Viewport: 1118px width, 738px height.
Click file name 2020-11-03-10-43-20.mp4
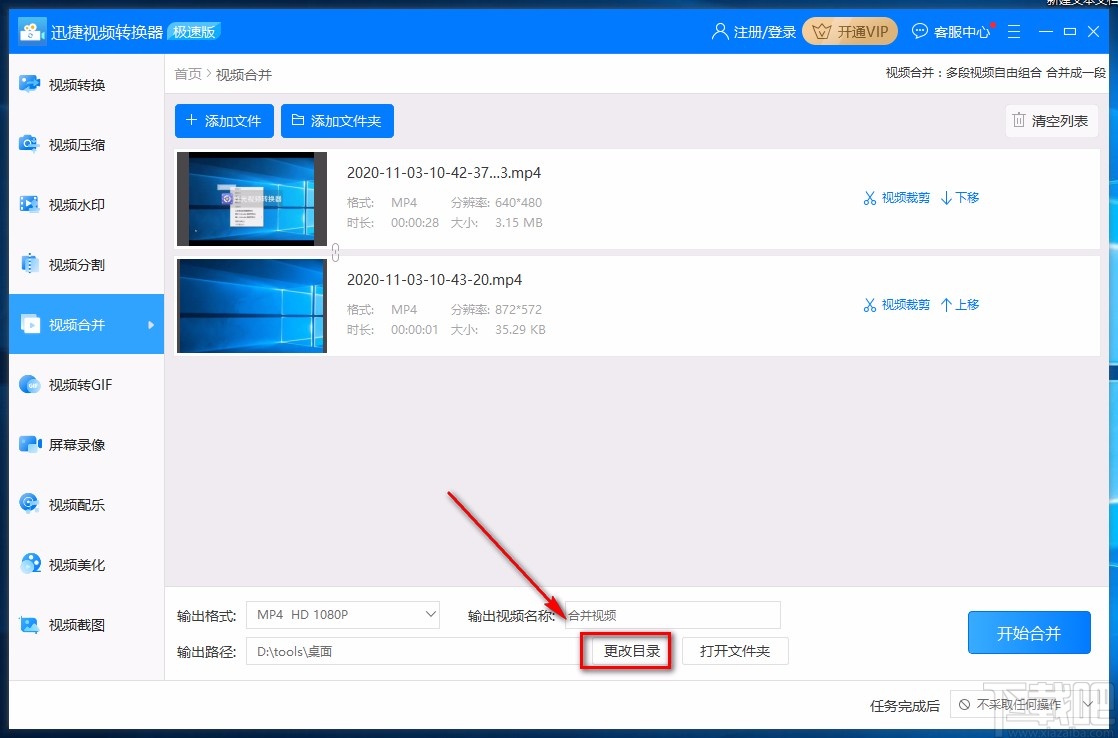click(434, 280)
